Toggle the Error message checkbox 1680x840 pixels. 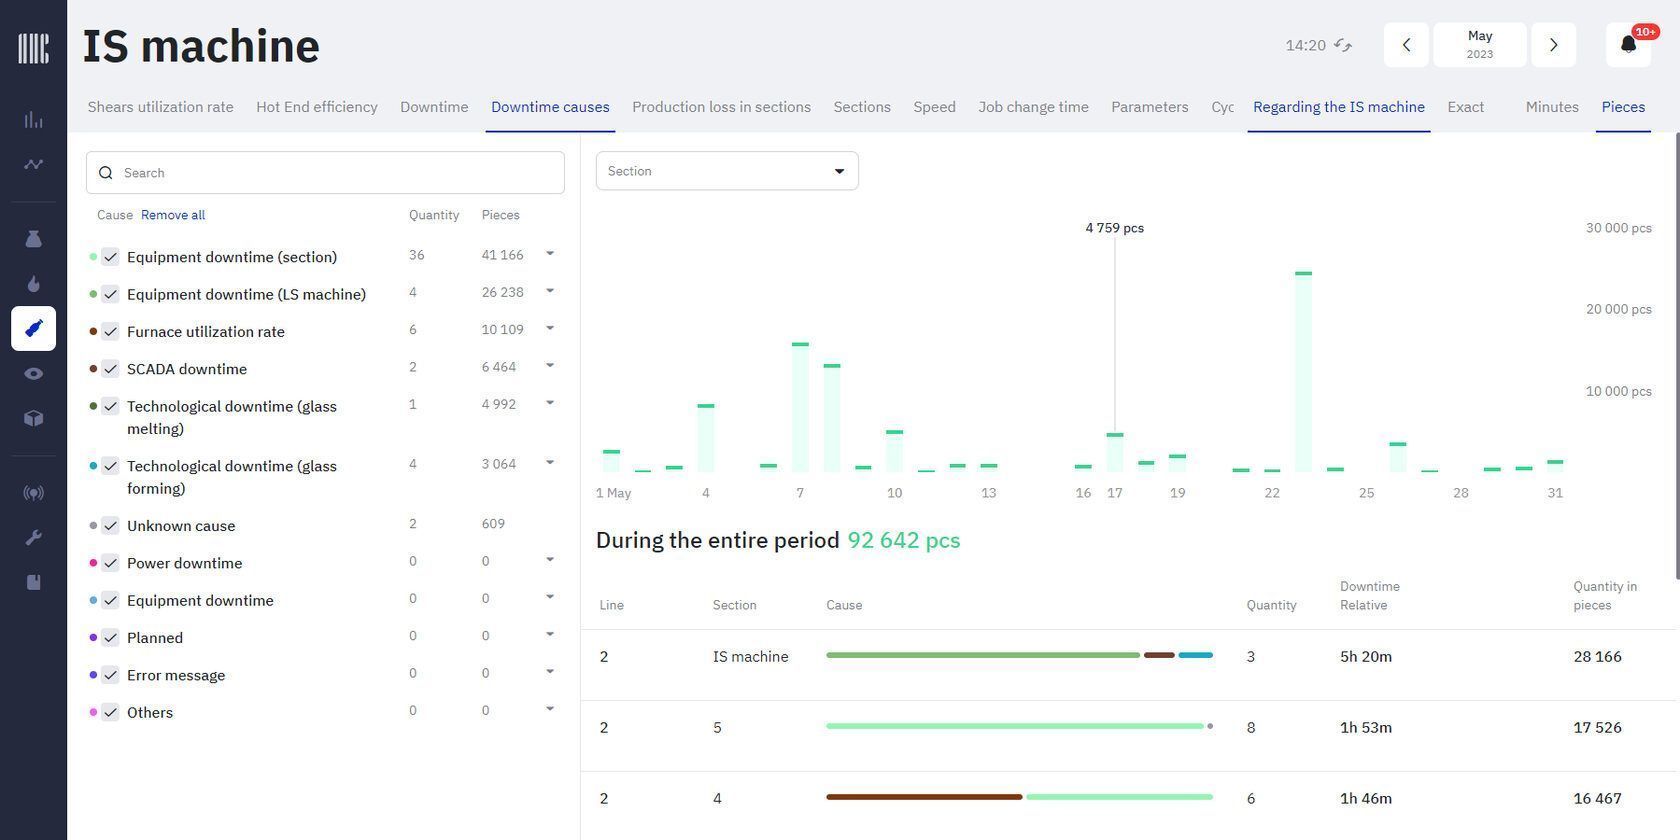point(110,675)
